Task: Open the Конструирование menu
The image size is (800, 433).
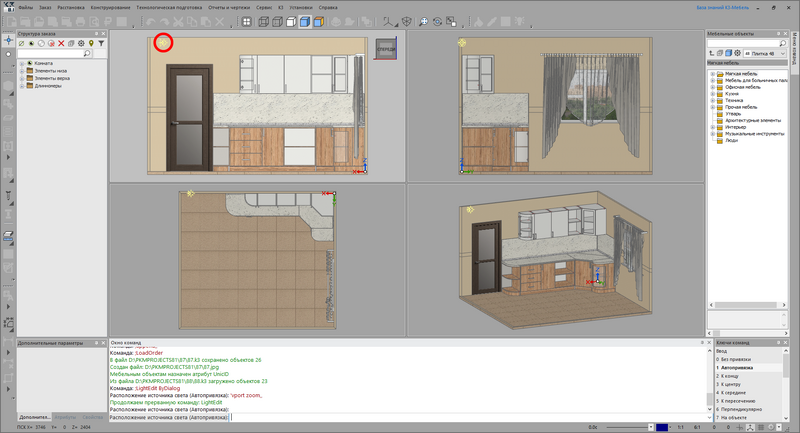Action: (x=111, y=8)
